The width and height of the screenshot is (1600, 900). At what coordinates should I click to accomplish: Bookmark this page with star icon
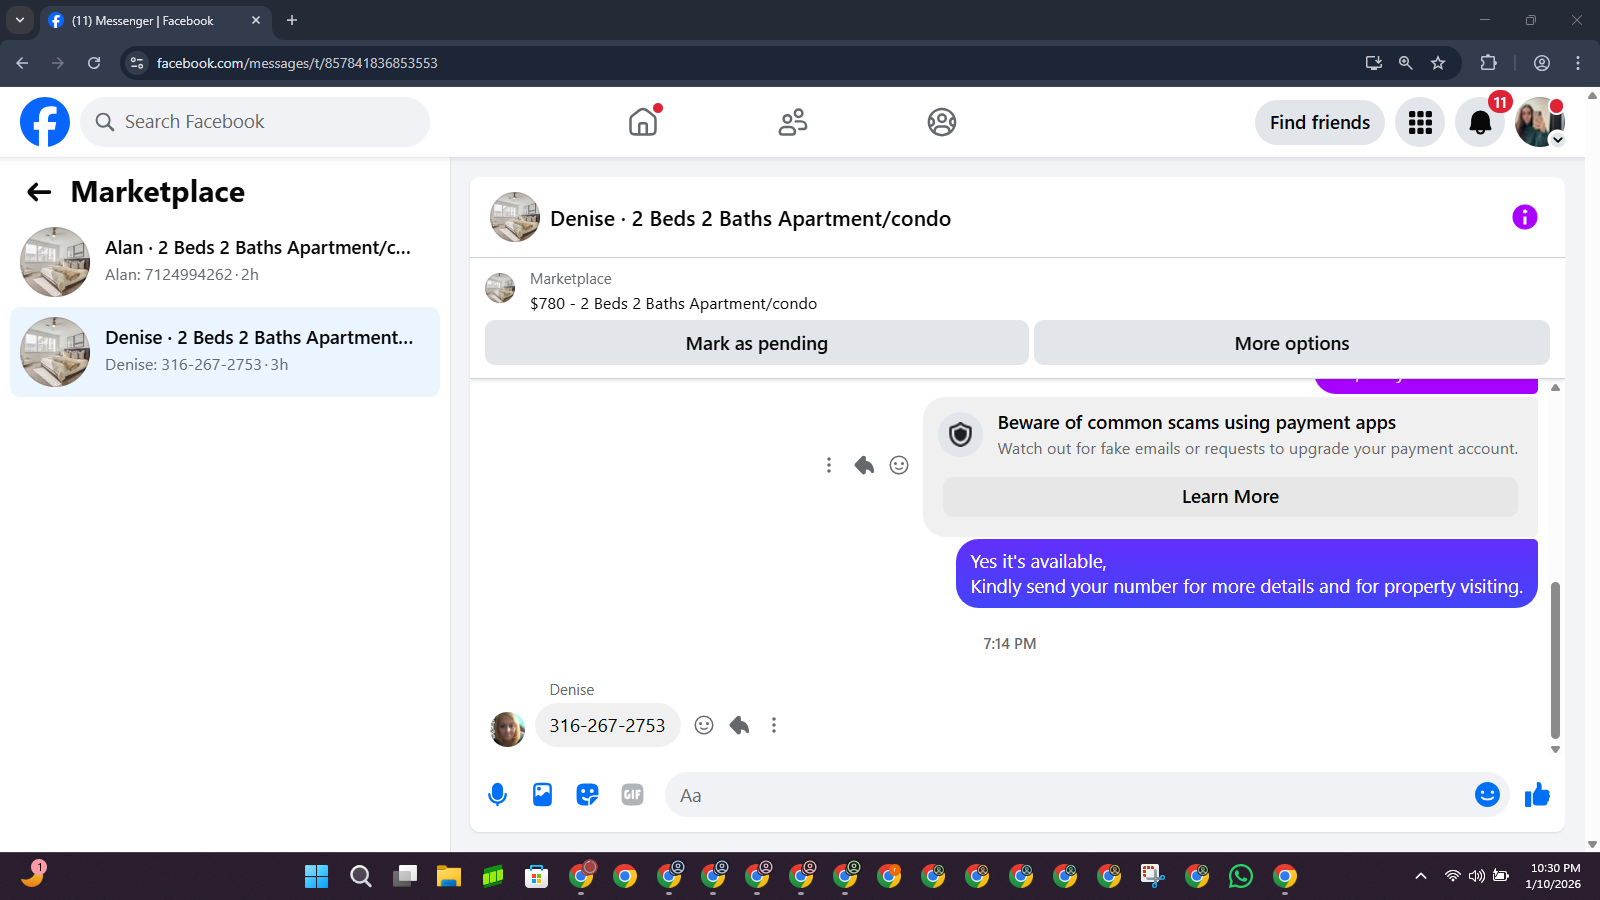pyautogui.click(x=1438, y=63)
